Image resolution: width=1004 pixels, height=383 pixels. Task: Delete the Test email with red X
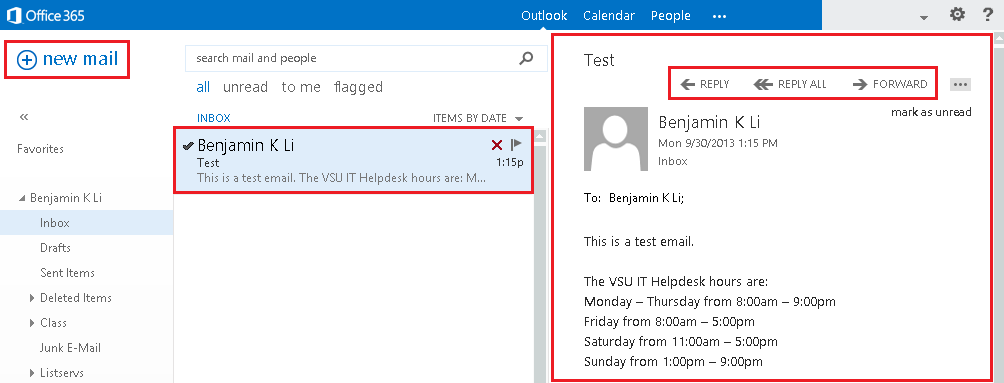[496, 146]
